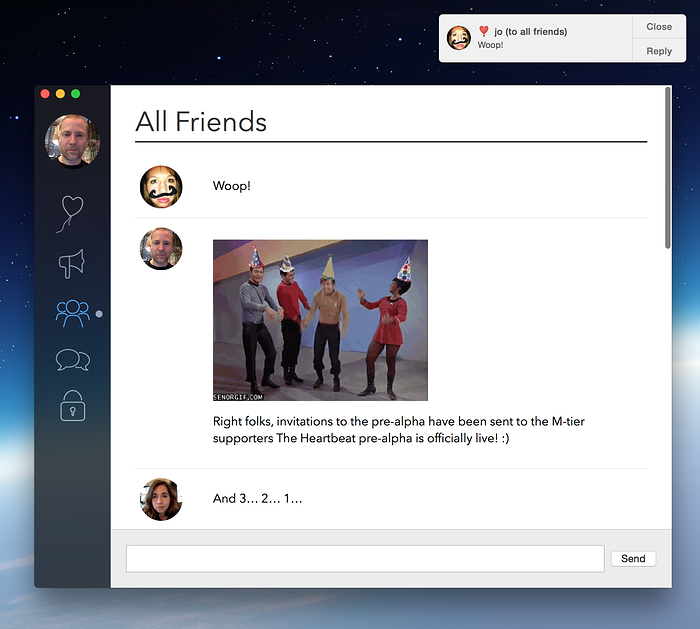Reply to jo's notification
Screen dimensions: 700x629
(659, 51)
